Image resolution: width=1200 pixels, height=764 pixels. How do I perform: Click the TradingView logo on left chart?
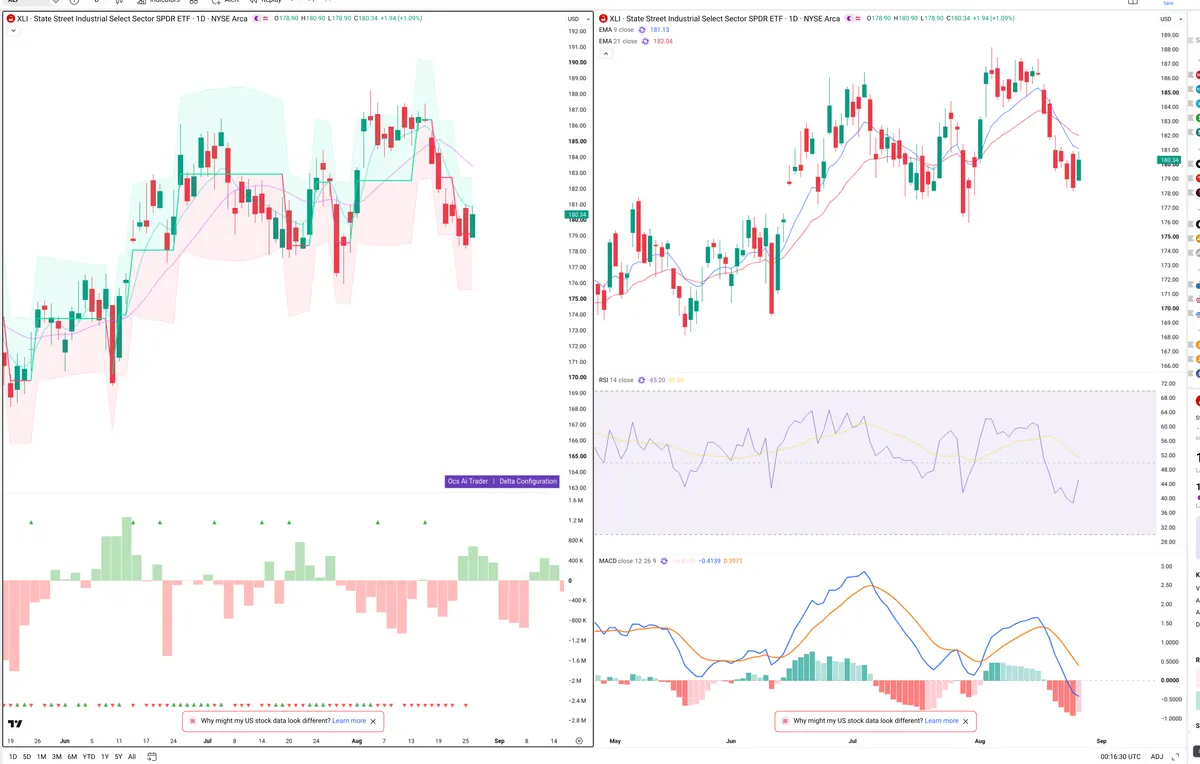(x=15, y=724)
